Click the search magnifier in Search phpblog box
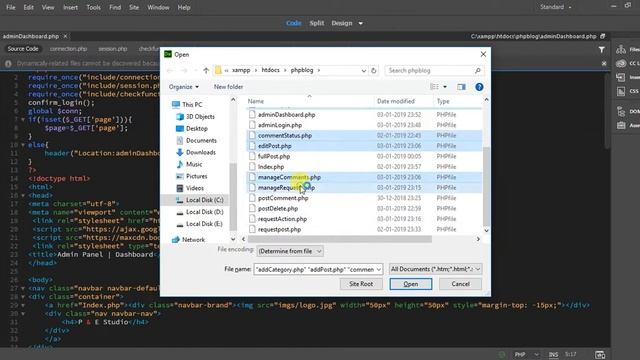 point(478,71)
